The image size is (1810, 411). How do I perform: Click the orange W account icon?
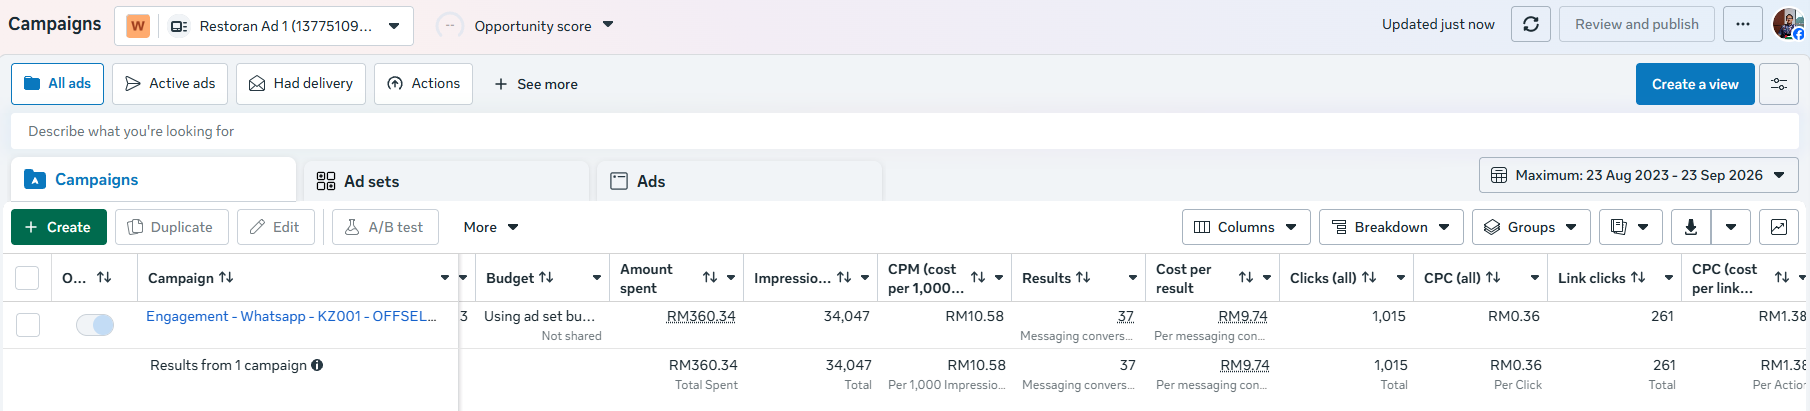pyautogui.click(x=139, y=26)
